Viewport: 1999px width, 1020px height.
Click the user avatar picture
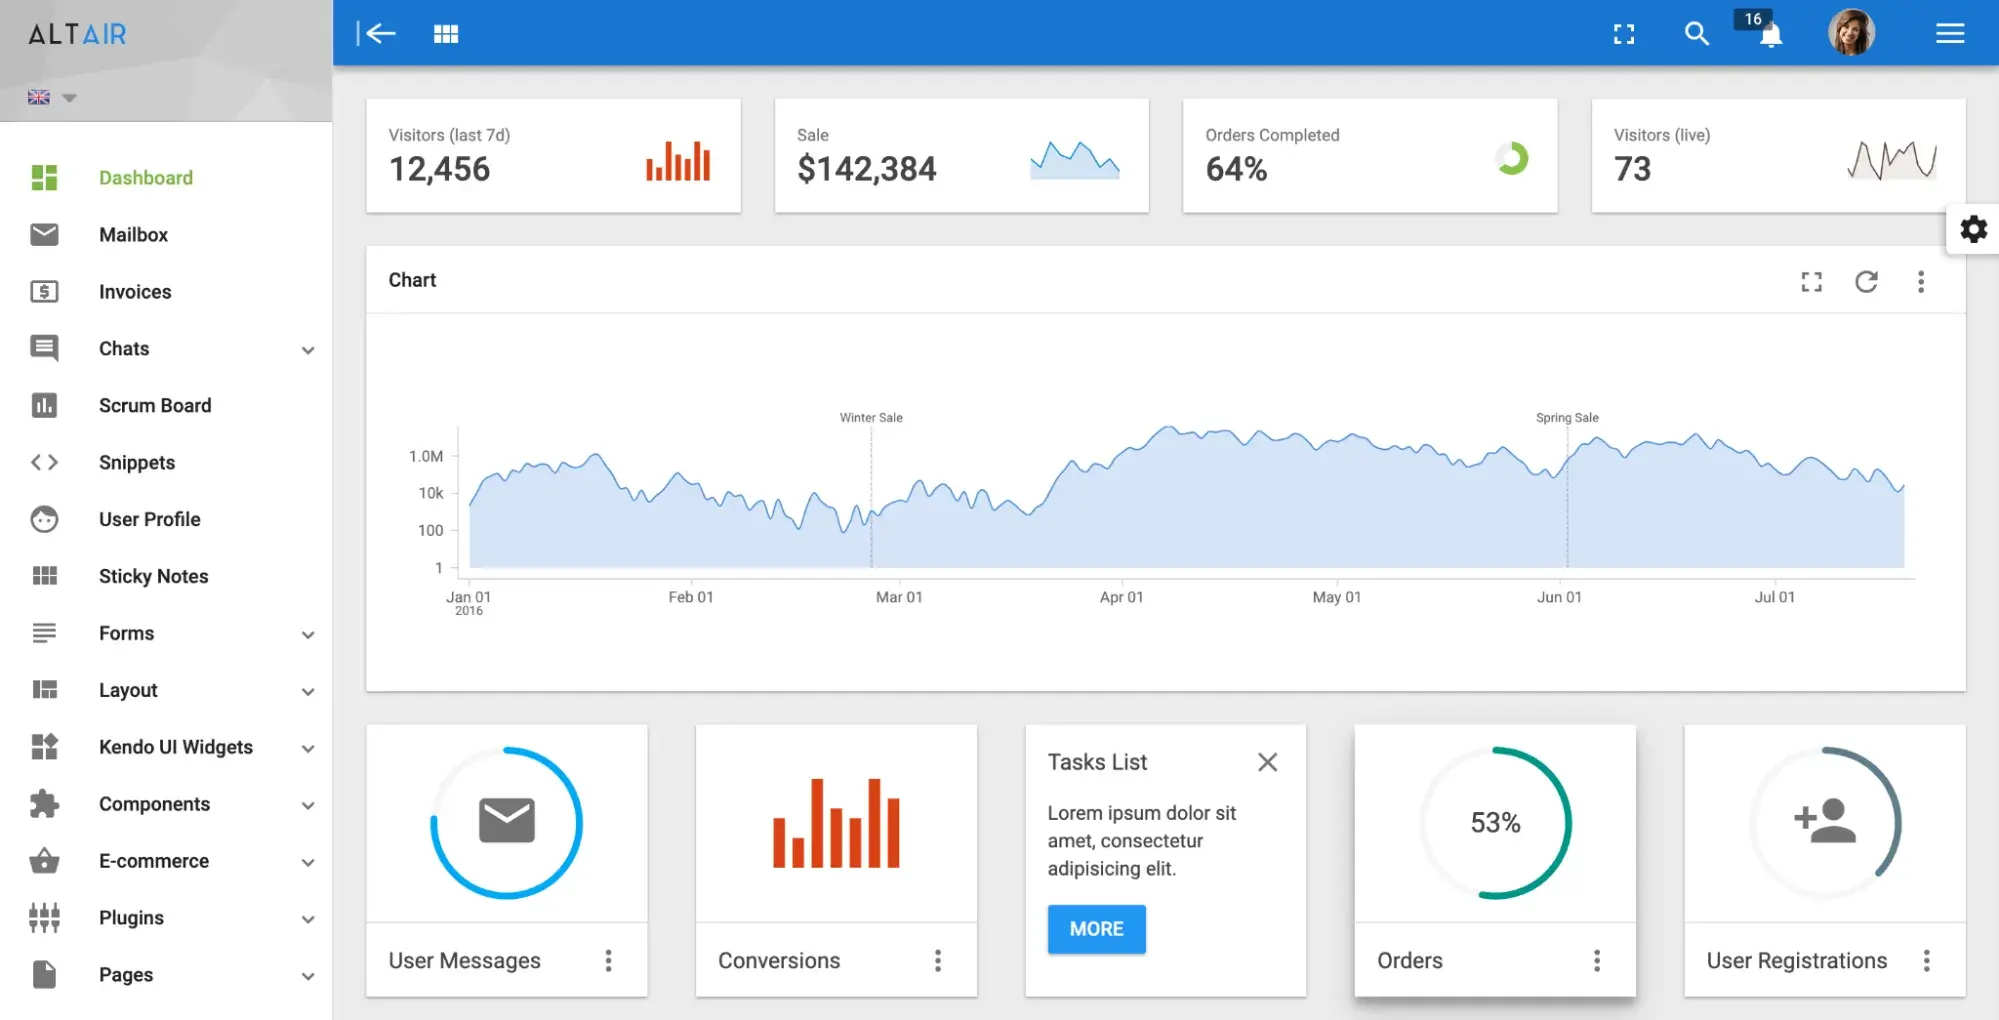[x=1851, y=33]
